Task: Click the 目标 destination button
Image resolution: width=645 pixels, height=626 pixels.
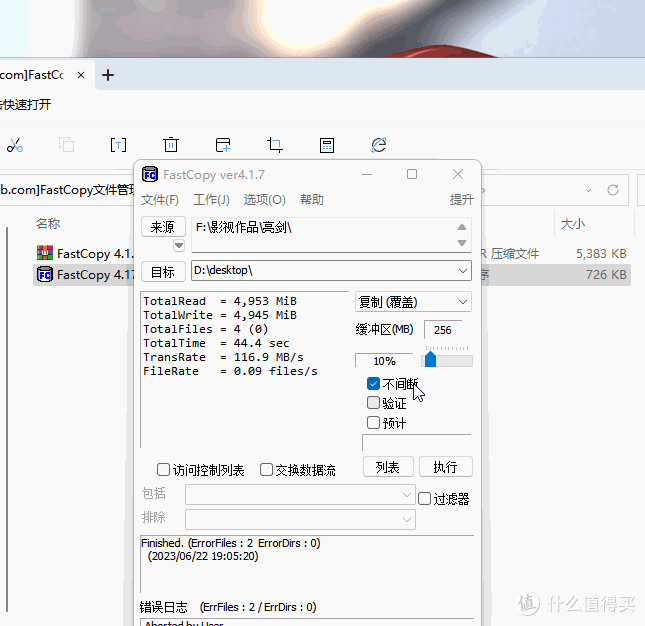Action: 163,272
